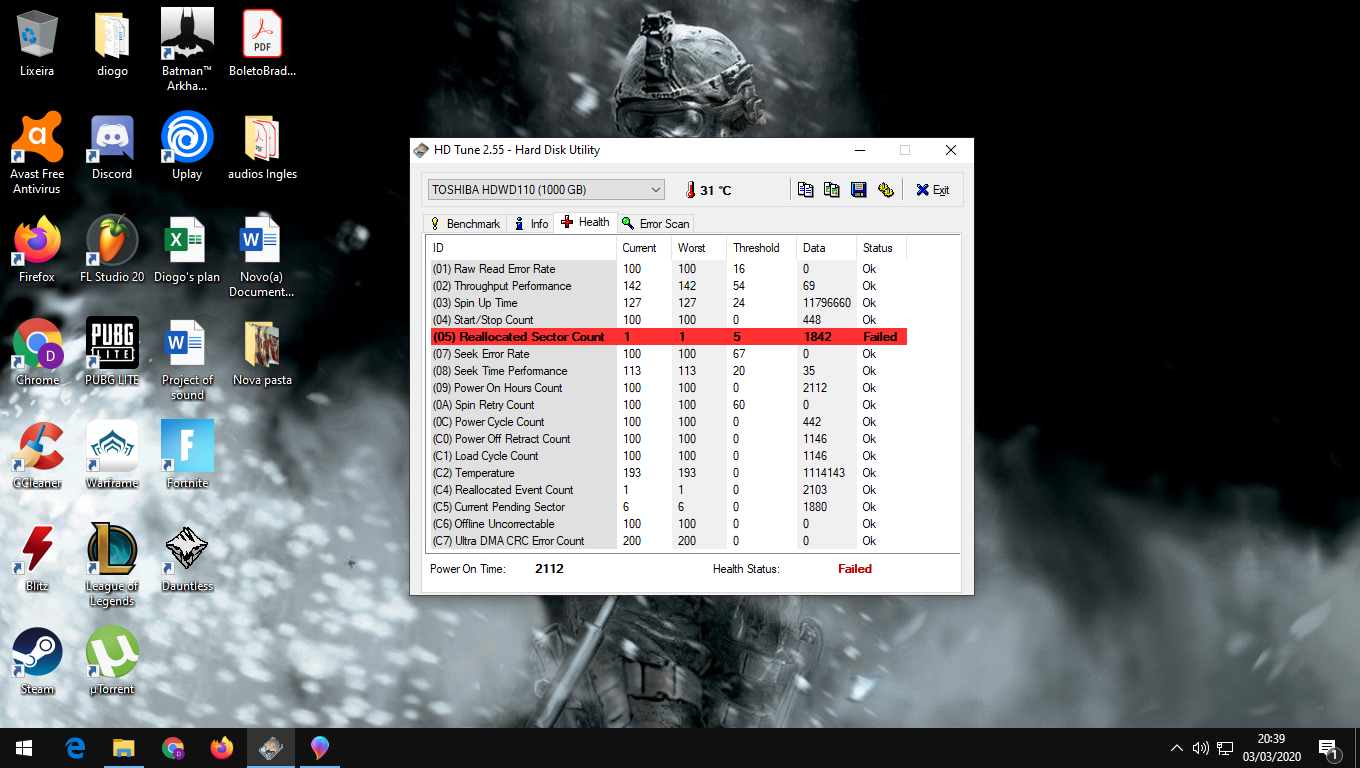1360x768 pixels.
Task: Select the Start/Stop Count row
Action: (x=668, y=320)
